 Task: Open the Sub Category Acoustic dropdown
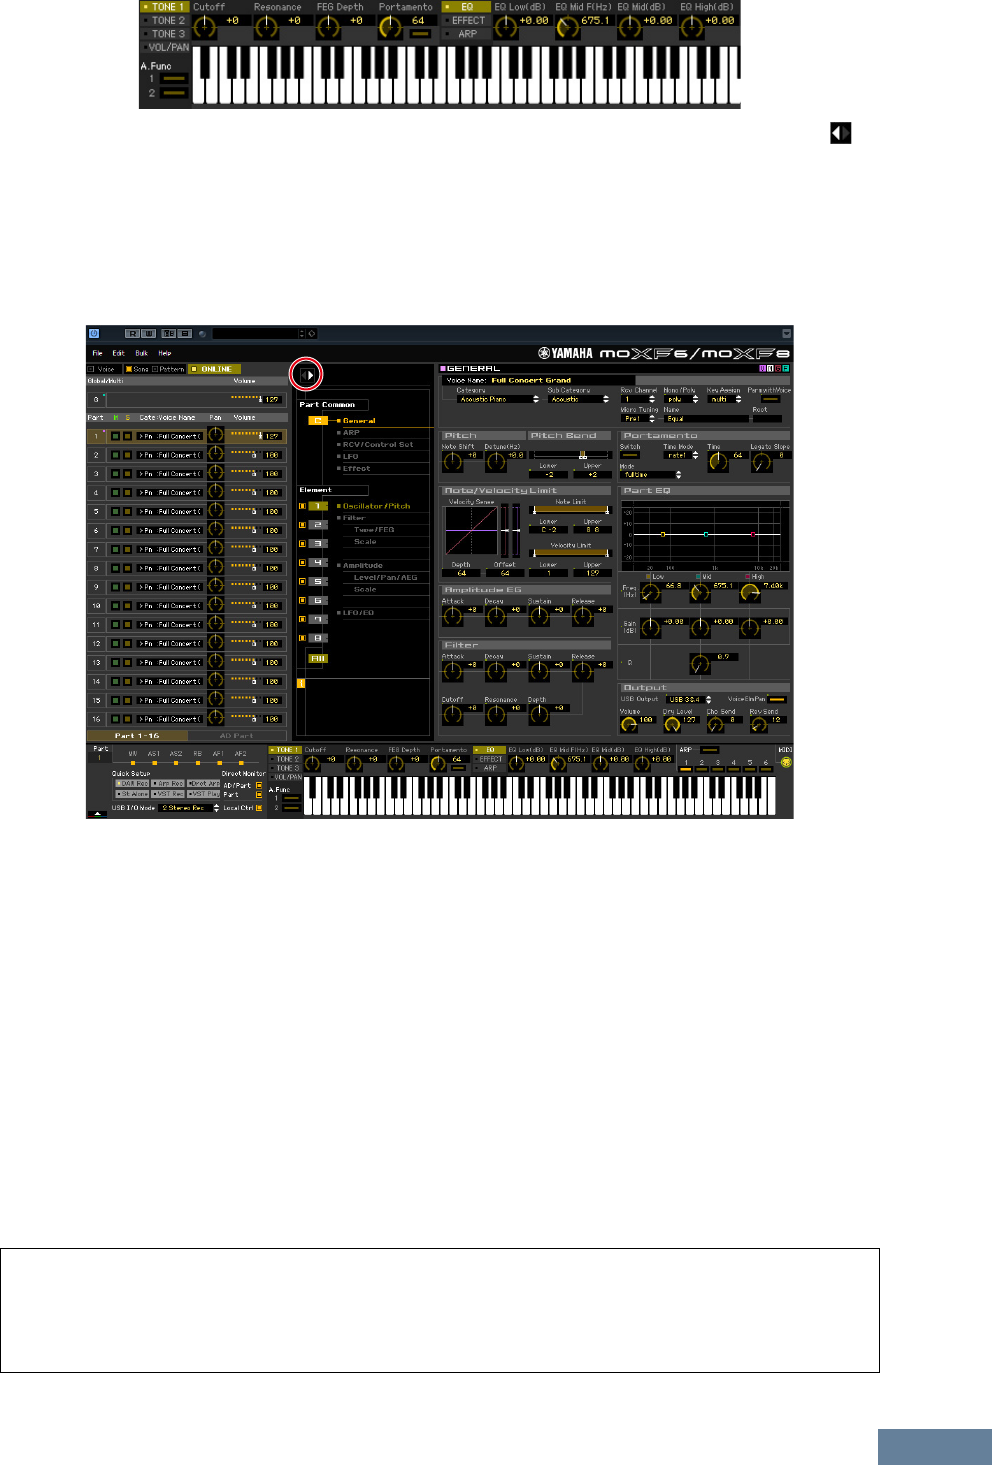(x=579, y=399)
